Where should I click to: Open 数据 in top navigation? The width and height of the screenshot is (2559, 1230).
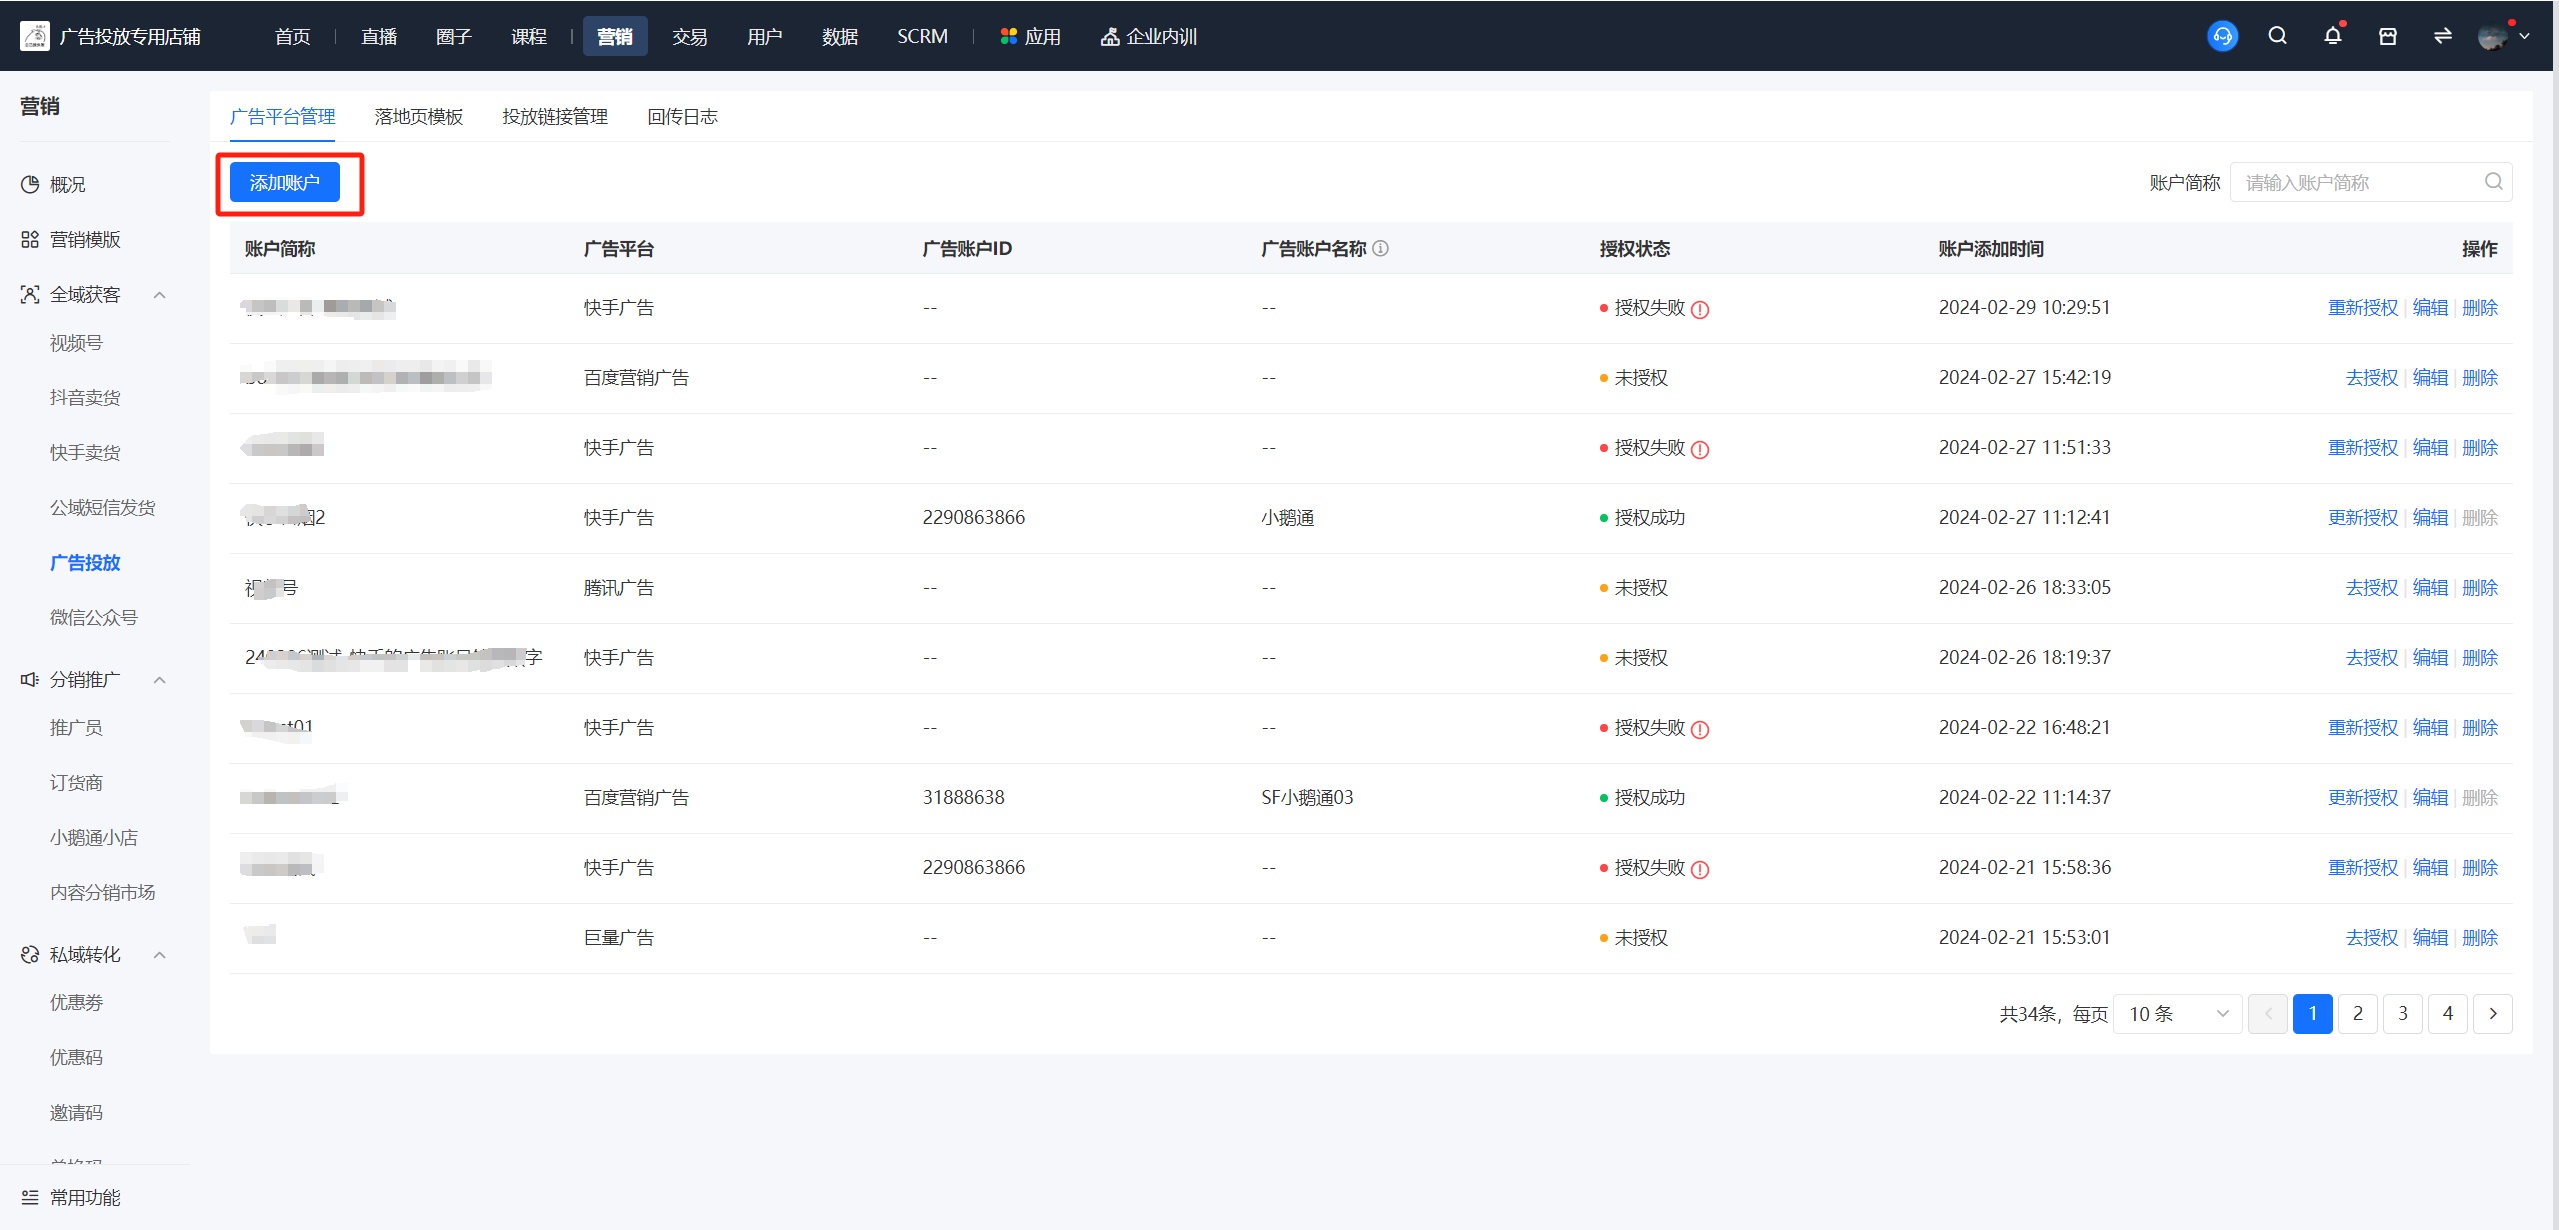point(840,36)
